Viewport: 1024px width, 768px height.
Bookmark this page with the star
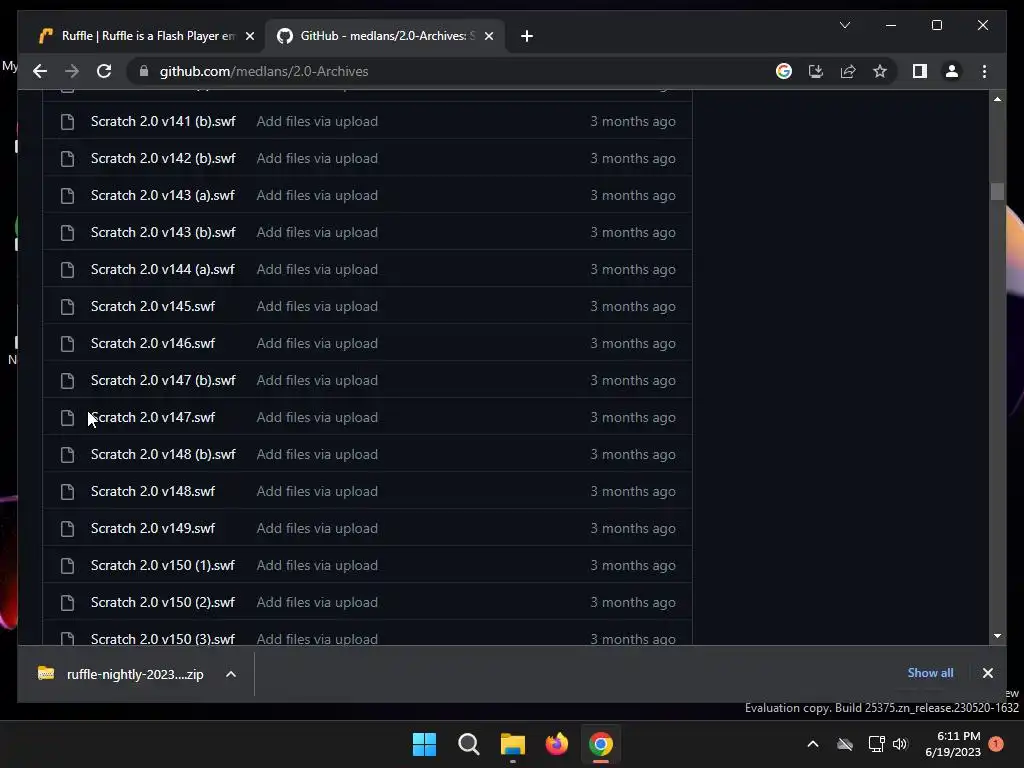(880, 71)
